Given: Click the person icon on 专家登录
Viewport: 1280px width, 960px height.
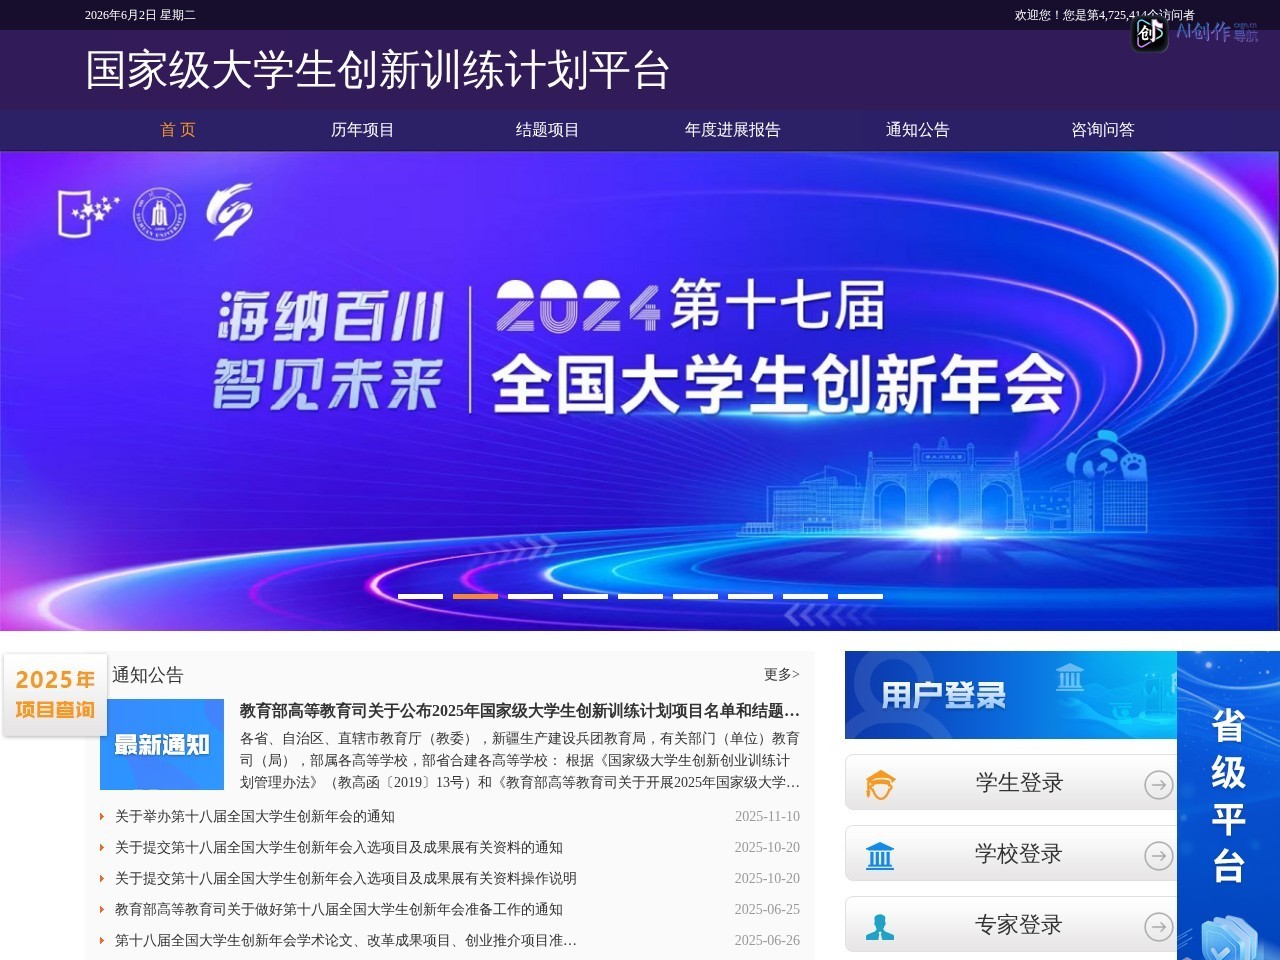Looking at the screenshot, I should [880, 927].
